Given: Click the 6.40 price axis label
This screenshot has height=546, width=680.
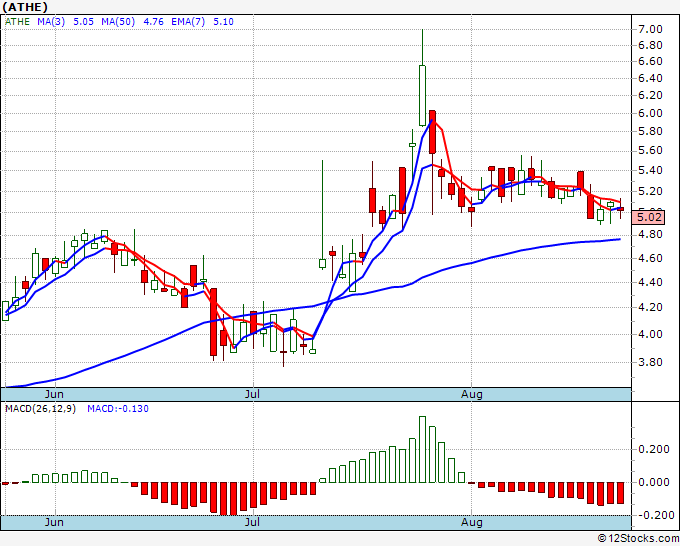Looking at the screenshot, I should (x=650, y=78).
